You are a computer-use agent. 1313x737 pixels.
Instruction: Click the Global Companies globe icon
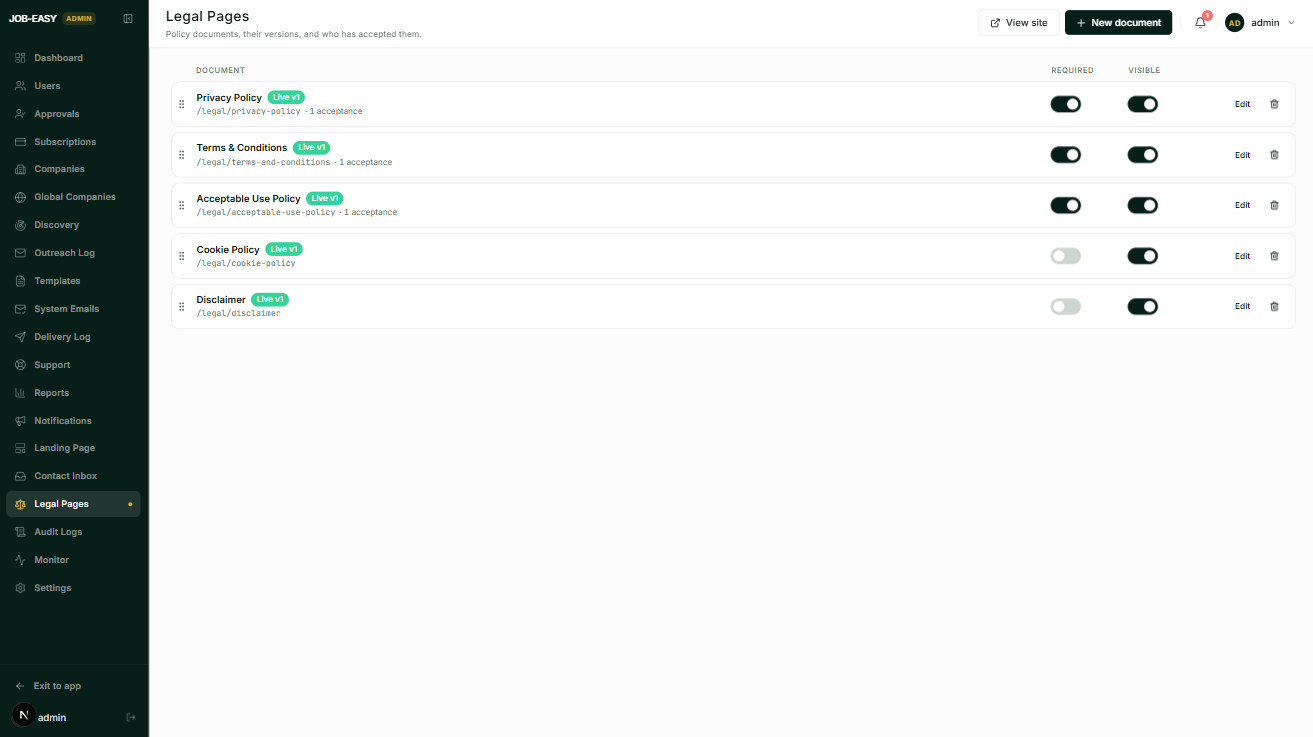(20, 197)
